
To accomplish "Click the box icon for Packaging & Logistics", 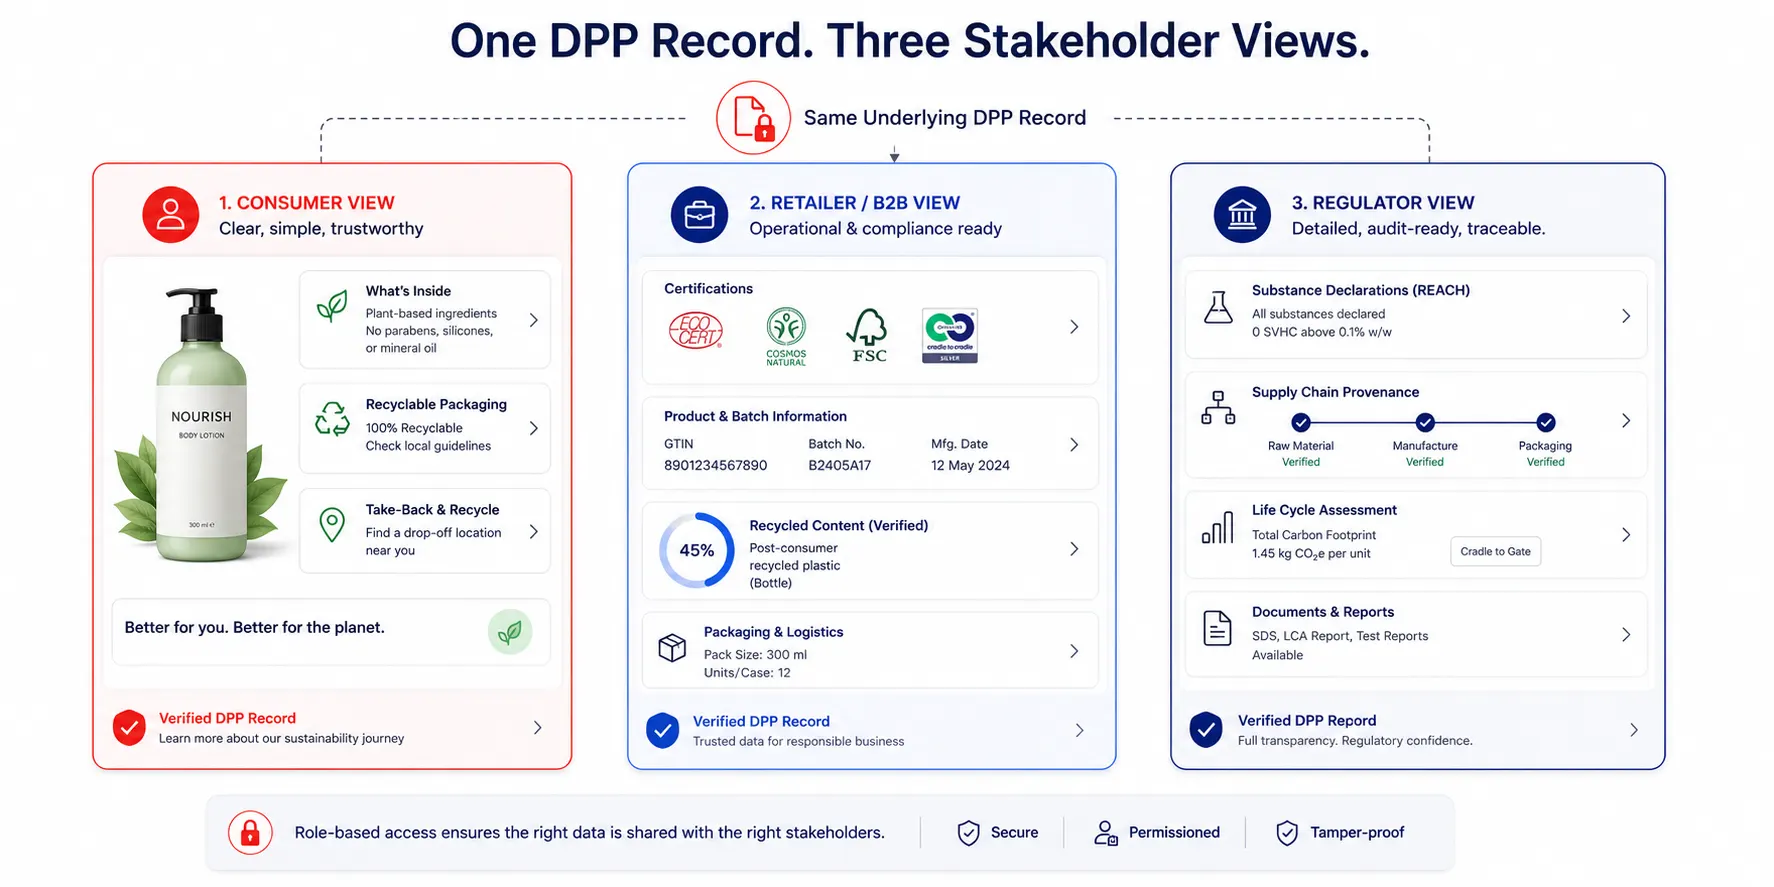I will point(672,648).
